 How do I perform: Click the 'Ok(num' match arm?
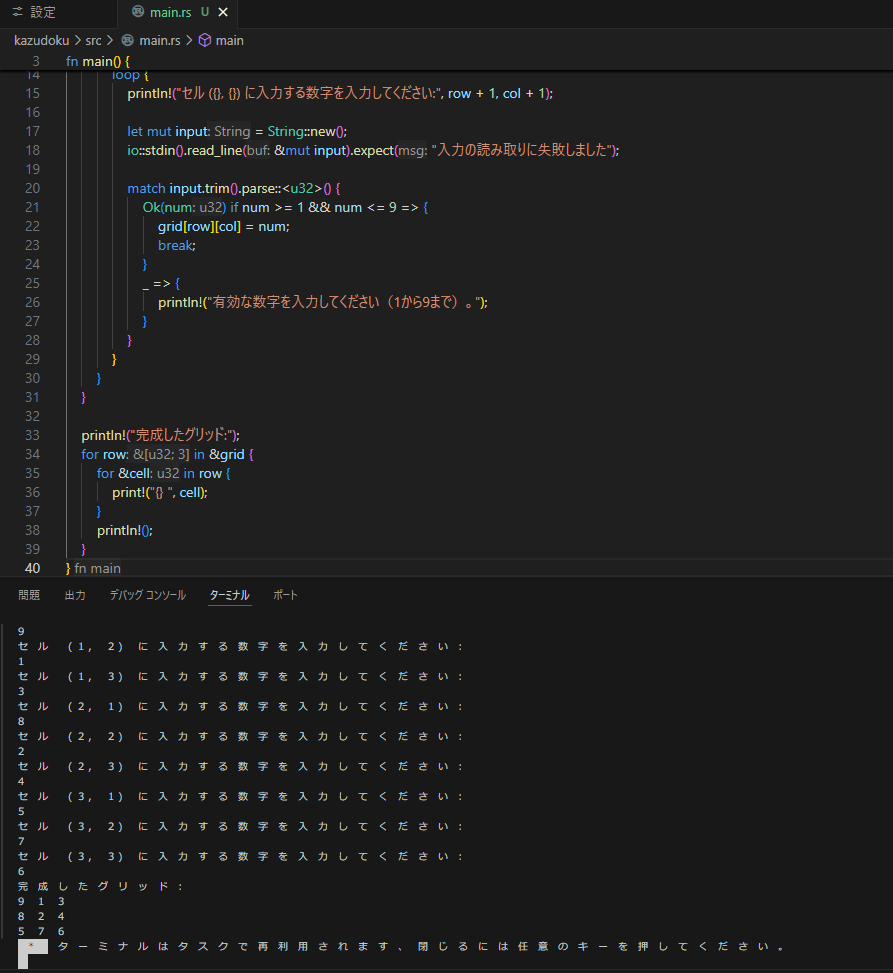click(x=169, y=207)
